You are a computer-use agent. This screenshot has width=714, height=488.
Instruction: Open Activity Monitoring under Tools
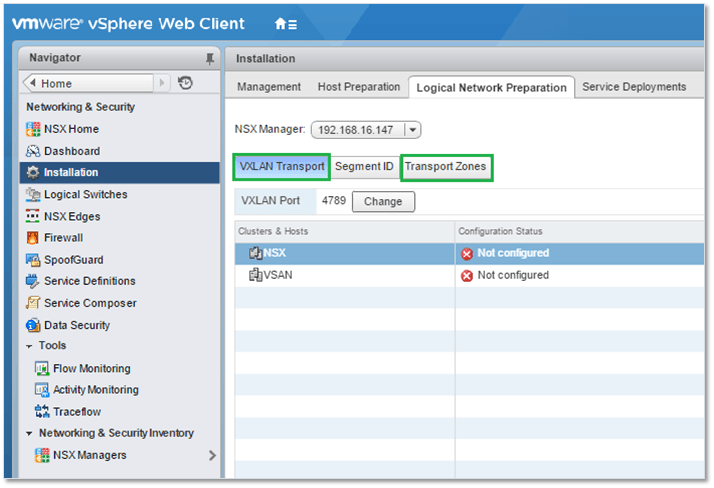pyautogui.click(x=96, y=390)
